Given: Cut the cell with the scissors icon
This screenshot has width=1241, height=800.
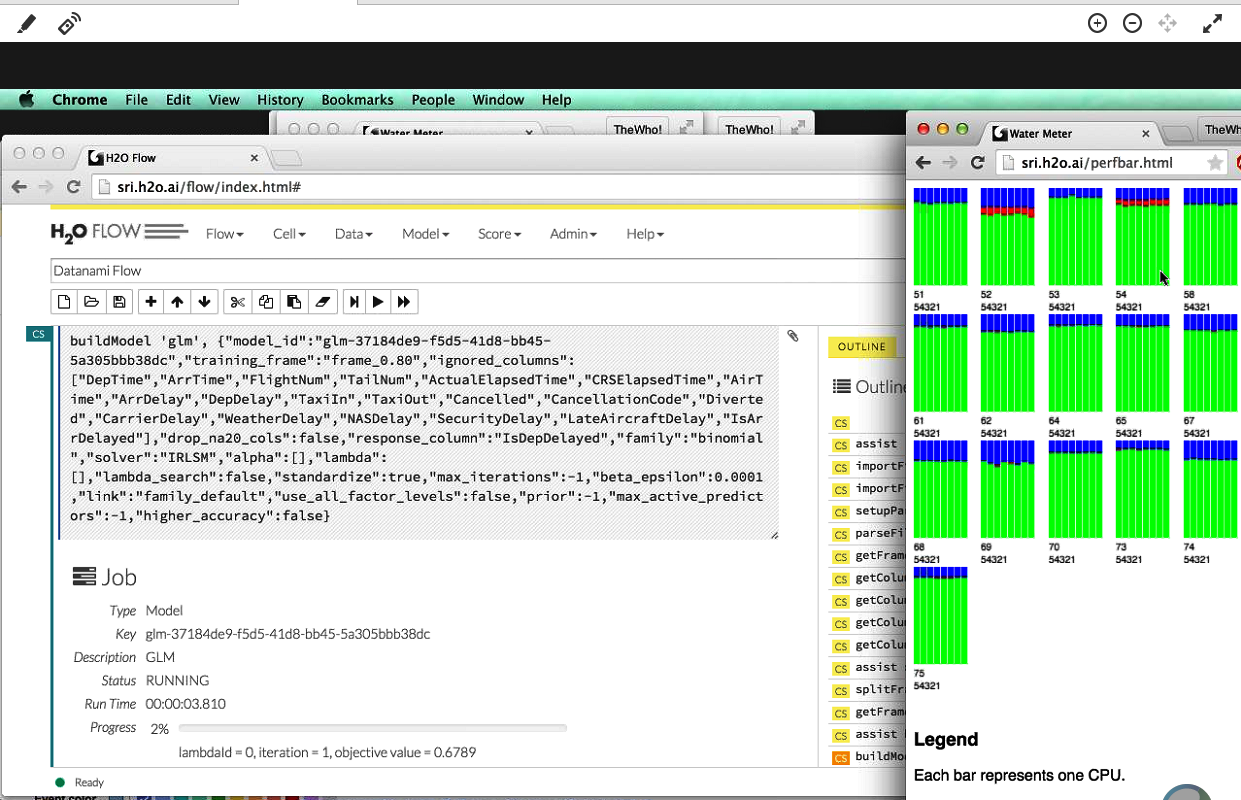Looking at the screenshot, I should (238, 302).
